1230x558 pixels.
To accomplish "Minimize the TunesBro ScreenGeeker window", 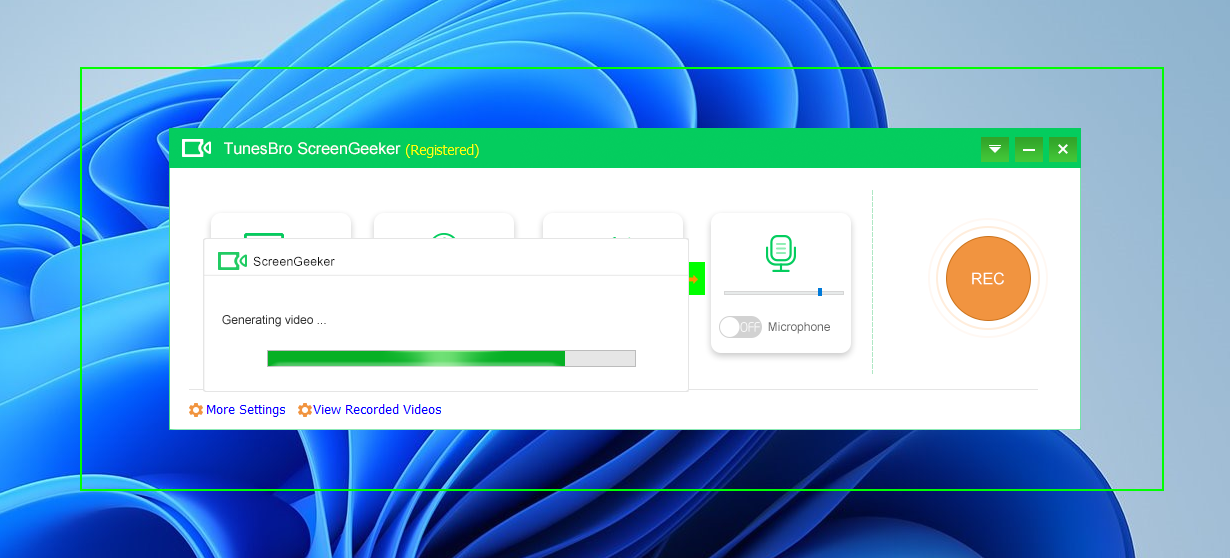I will click(x=1029, y=149).
